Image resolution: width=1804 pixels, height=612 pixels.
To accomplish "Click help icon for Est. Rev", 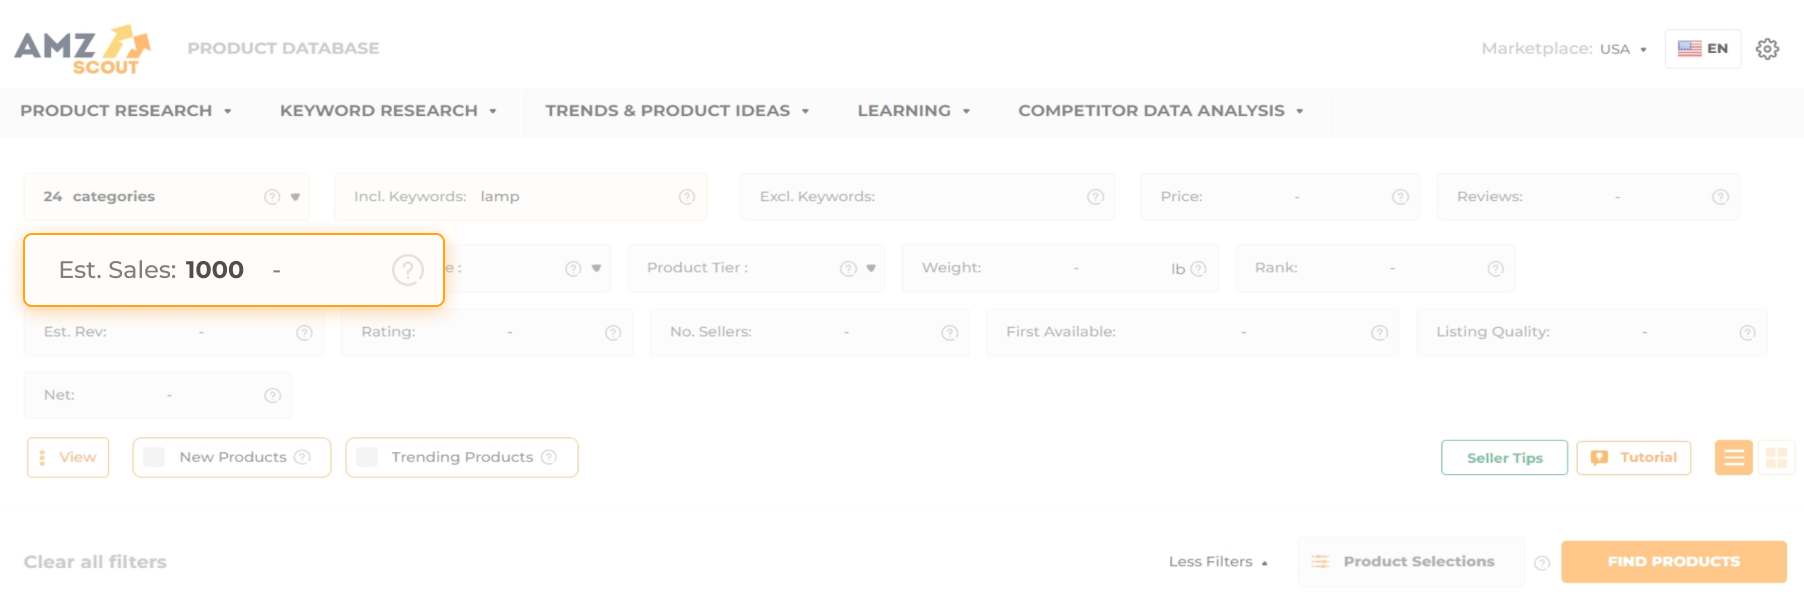I will point(304,332).
